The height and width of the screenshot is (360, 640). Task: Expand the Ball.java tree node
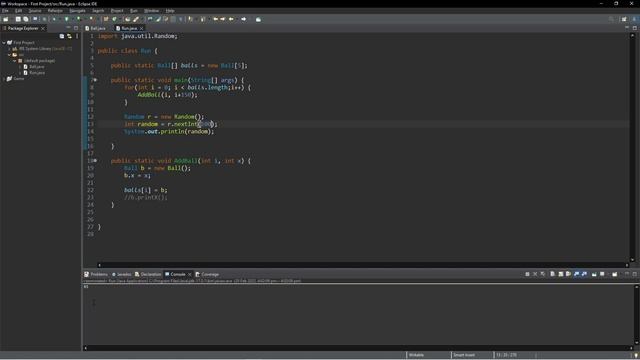[x=20, y=67]
